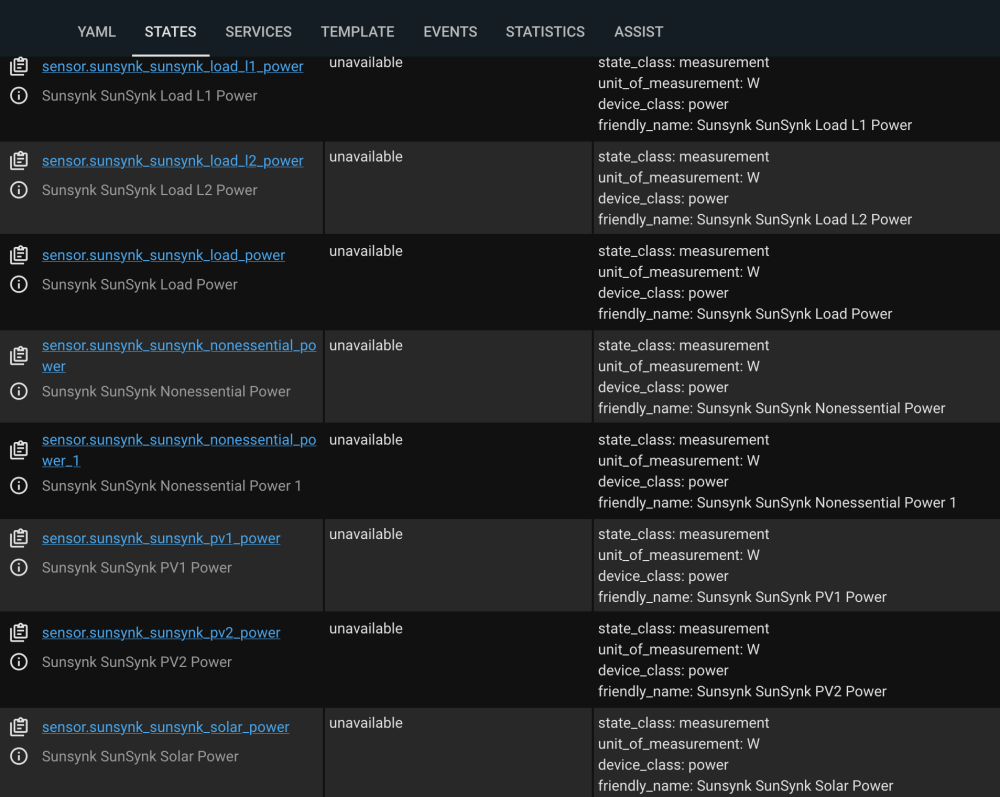Copy entity ID for load_l1_power sensor
Screen dimensions: 1000x797
click(x=19, y=66)
